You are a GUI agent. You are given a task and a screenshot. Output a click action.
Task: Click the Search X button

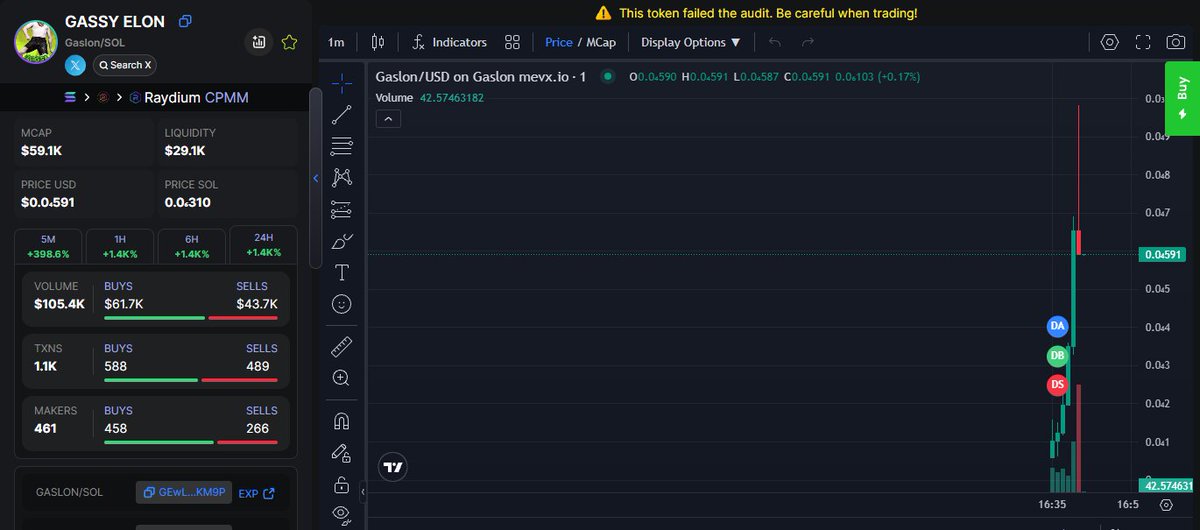pos(125,65)
